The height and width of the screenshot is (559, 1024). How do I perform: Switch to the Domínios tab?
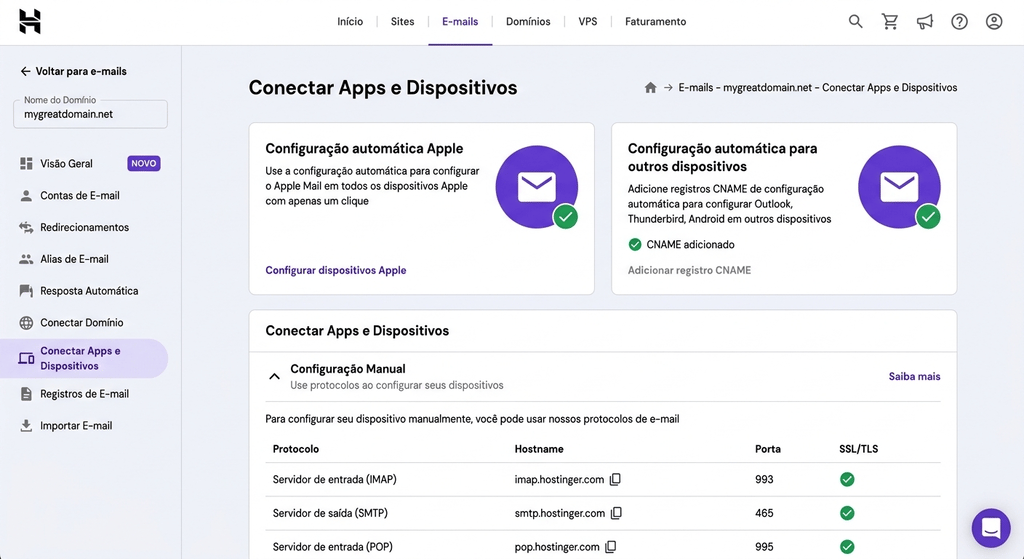coord(528,22)
